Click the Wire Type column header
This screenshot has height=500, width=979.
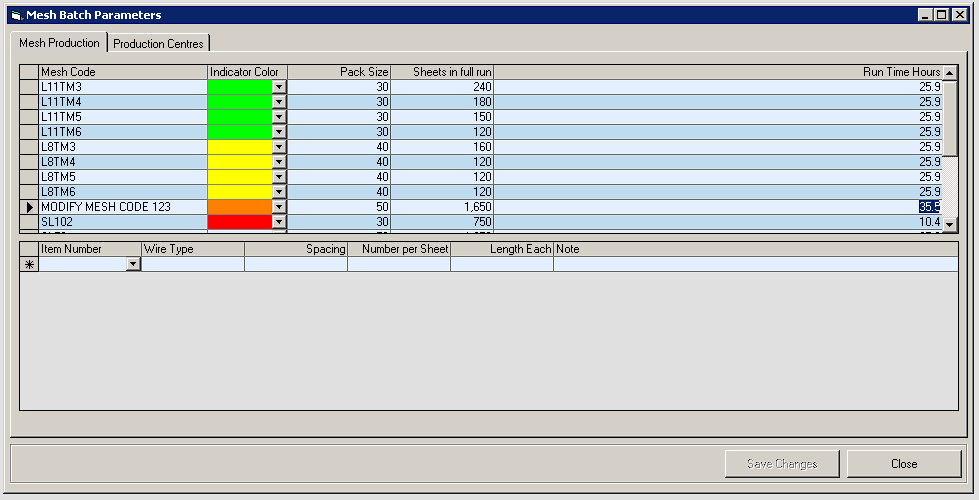click(x=193, y=249)
